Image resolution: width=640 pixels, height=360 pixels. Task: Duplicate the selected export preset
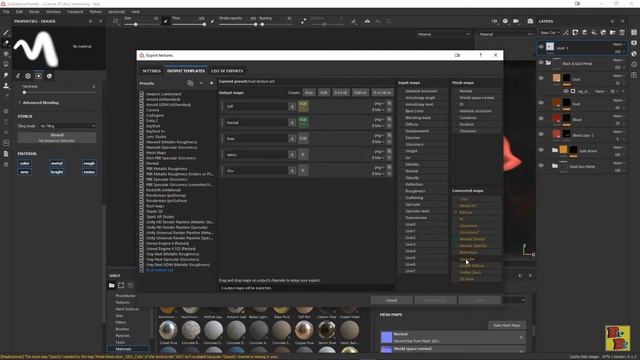point(190,83)
